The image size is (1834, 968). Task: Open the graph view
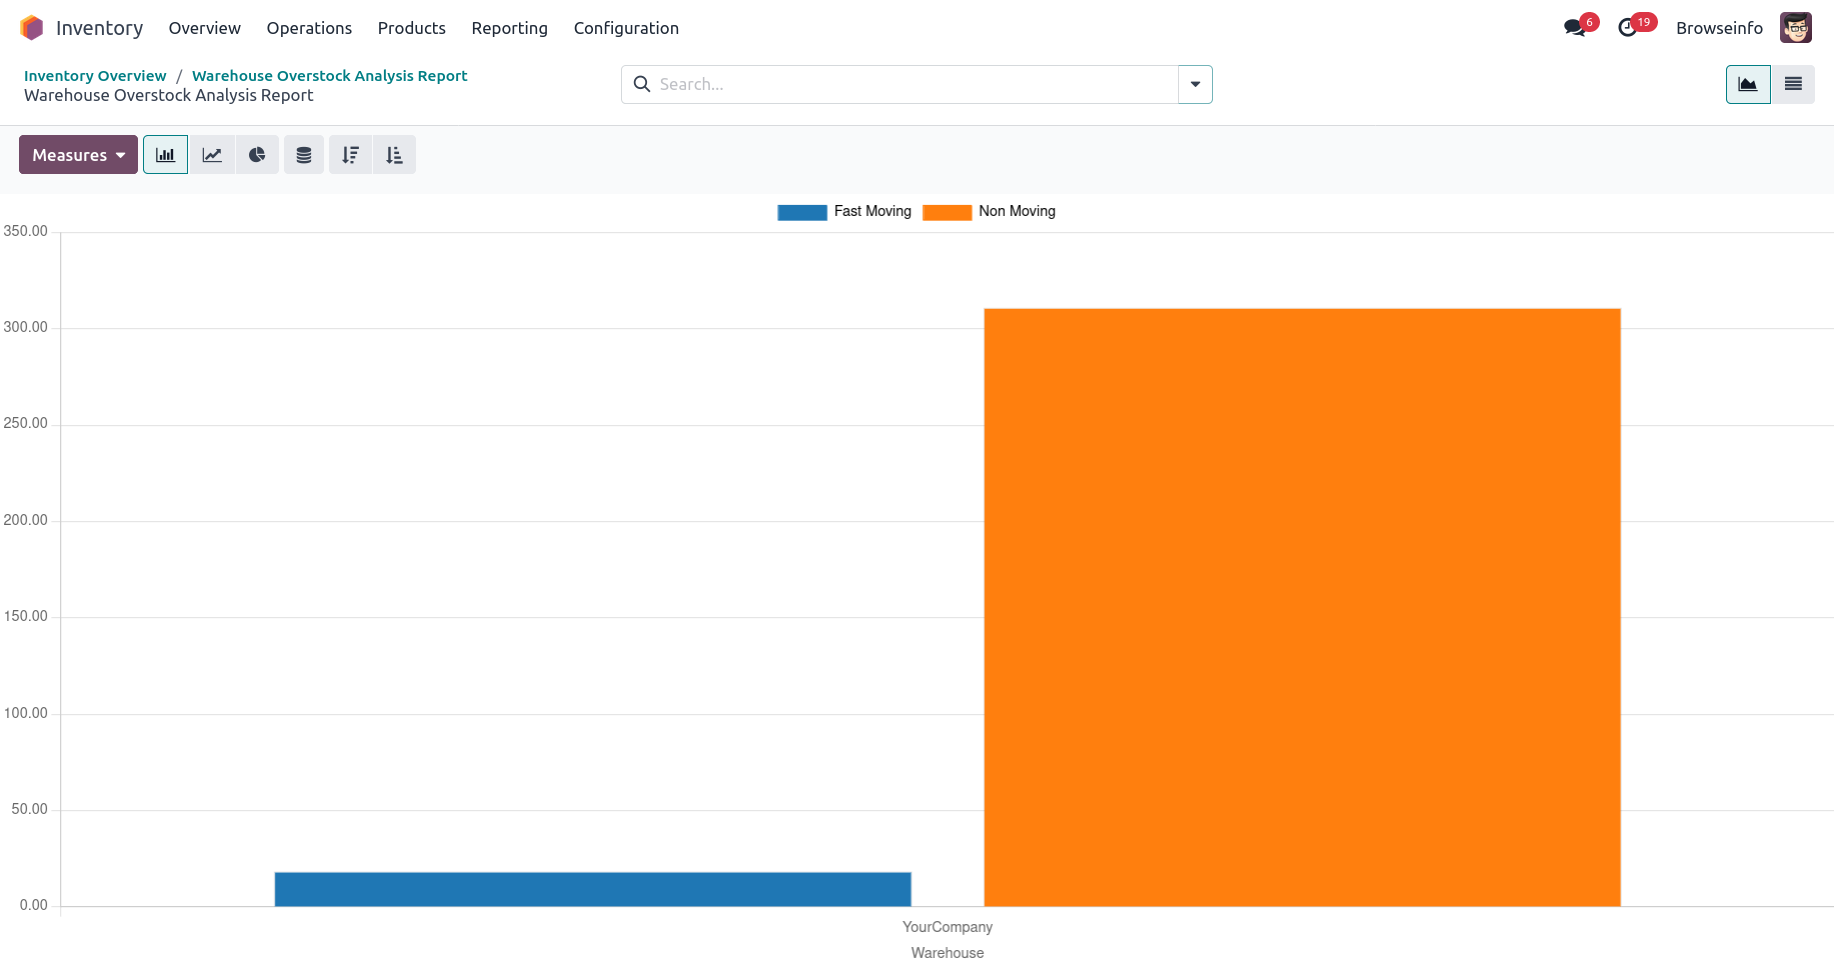click(1747, 85)
